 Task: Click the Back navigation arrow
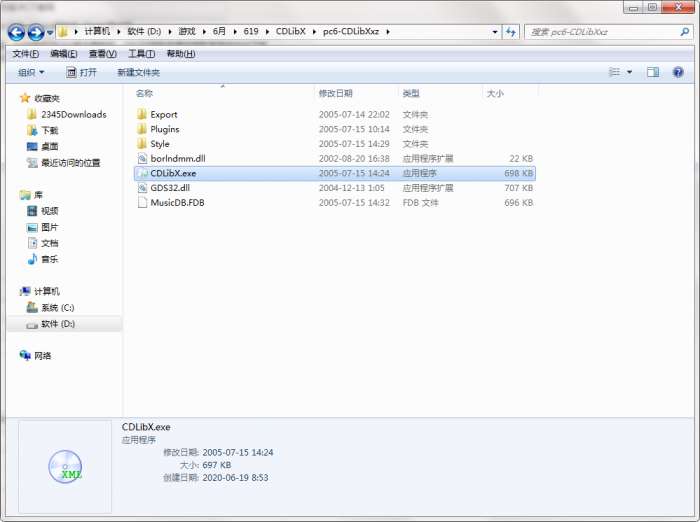pos(17,32)
